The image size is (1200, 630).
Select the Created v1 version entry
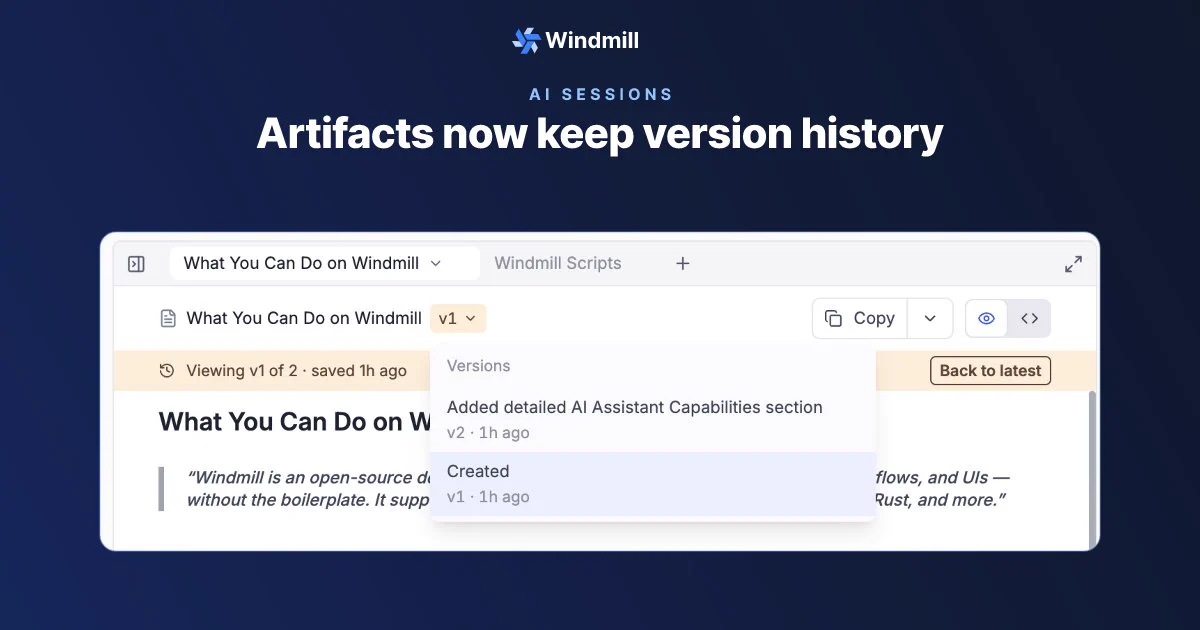coord(653,484)
